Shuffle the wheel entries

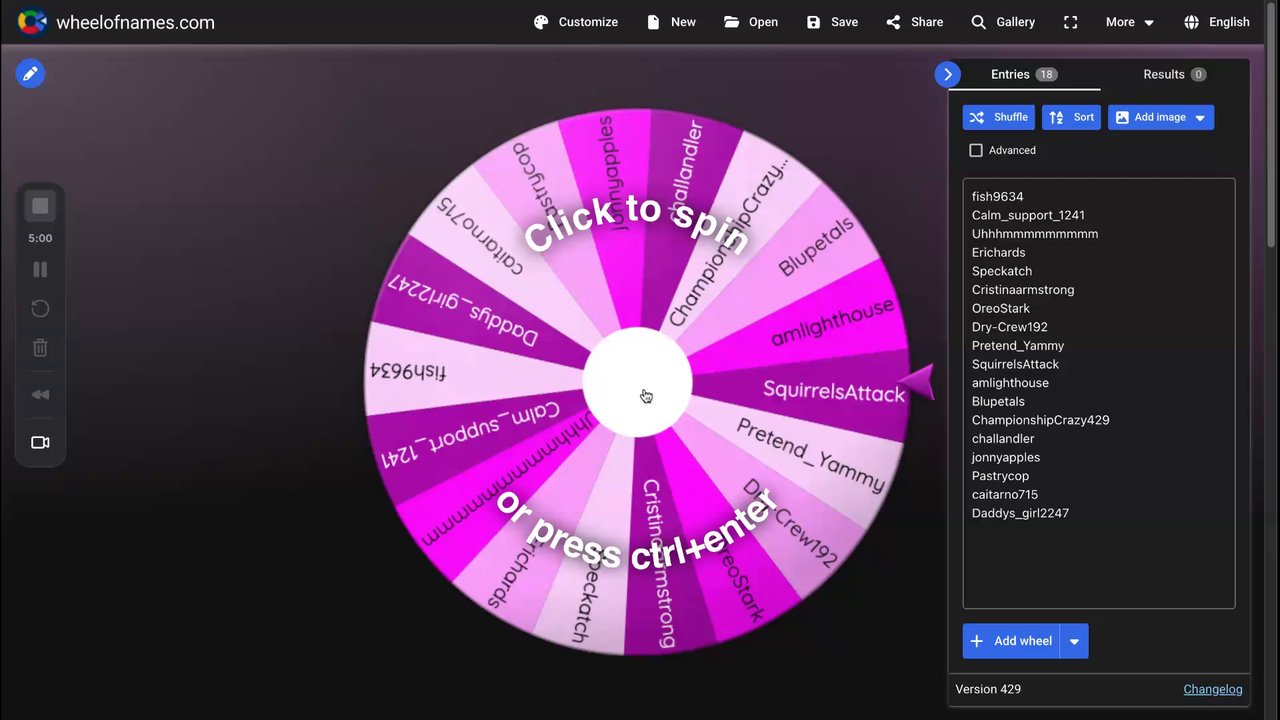(x=999, y=117)
